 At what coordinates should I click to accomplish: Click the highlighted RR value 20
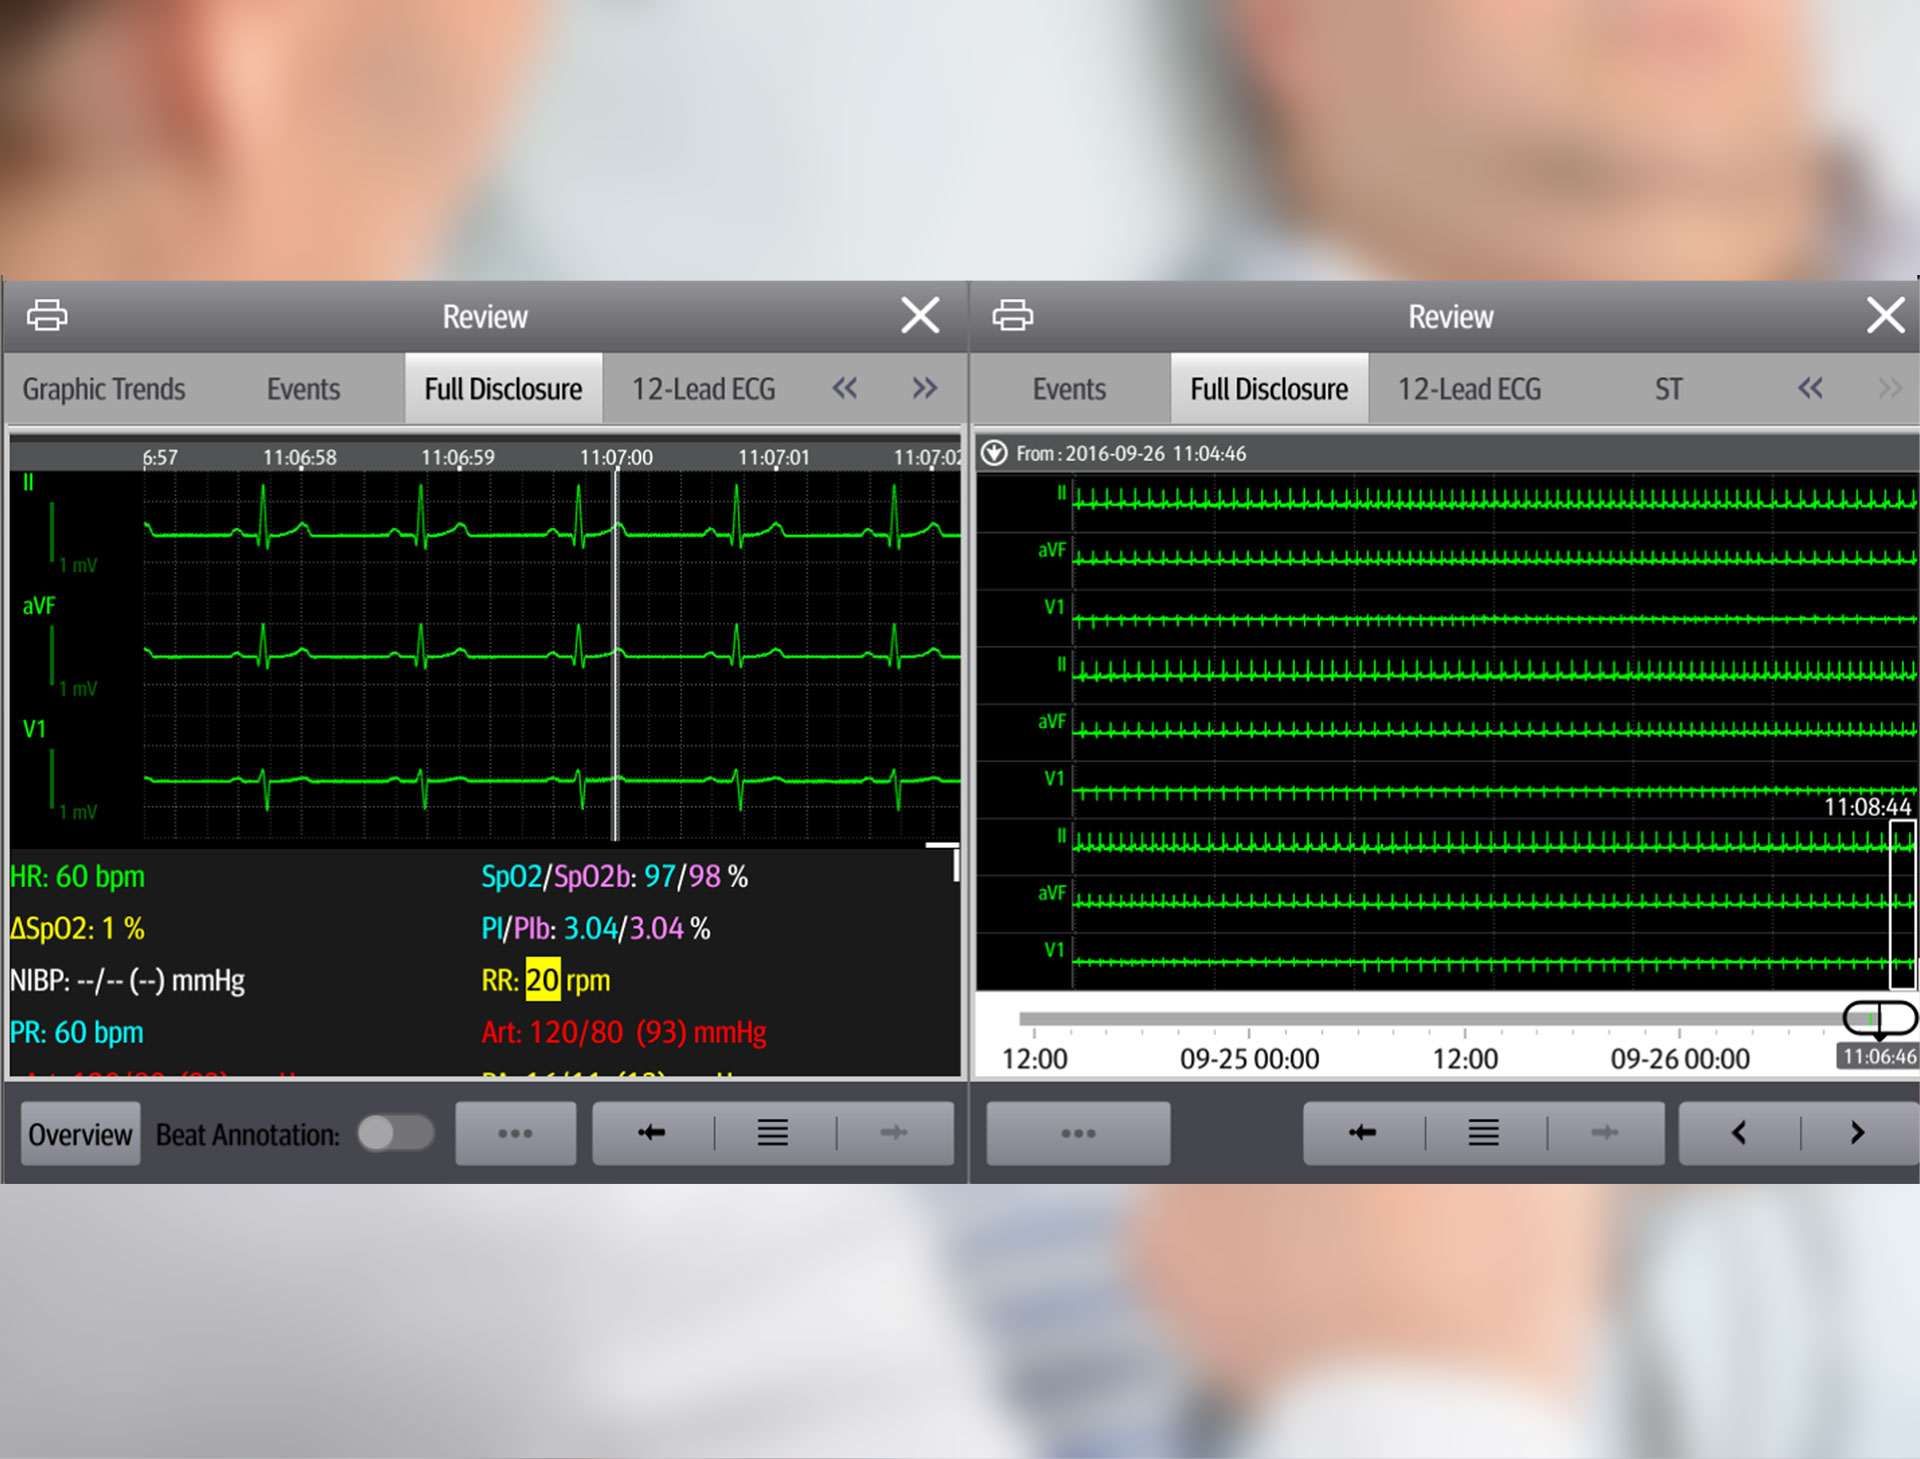542,980
